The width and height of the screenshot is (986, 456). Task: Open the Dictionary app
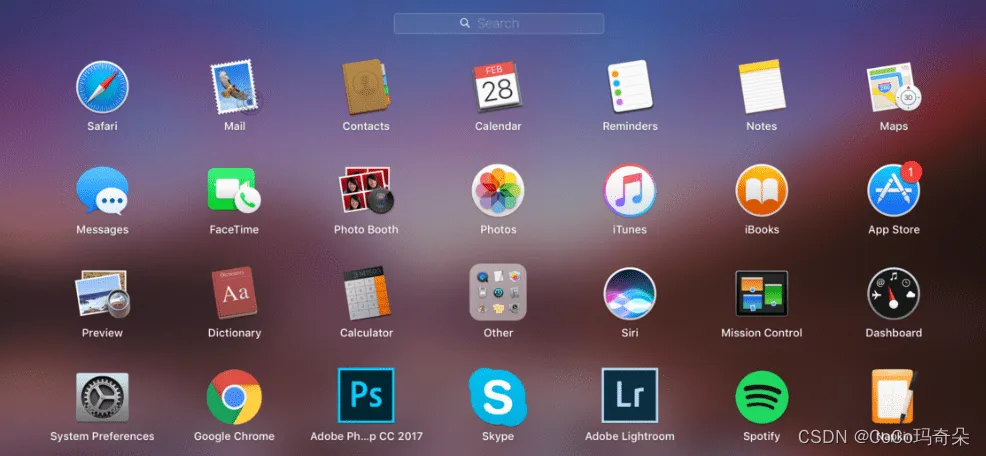234,294
